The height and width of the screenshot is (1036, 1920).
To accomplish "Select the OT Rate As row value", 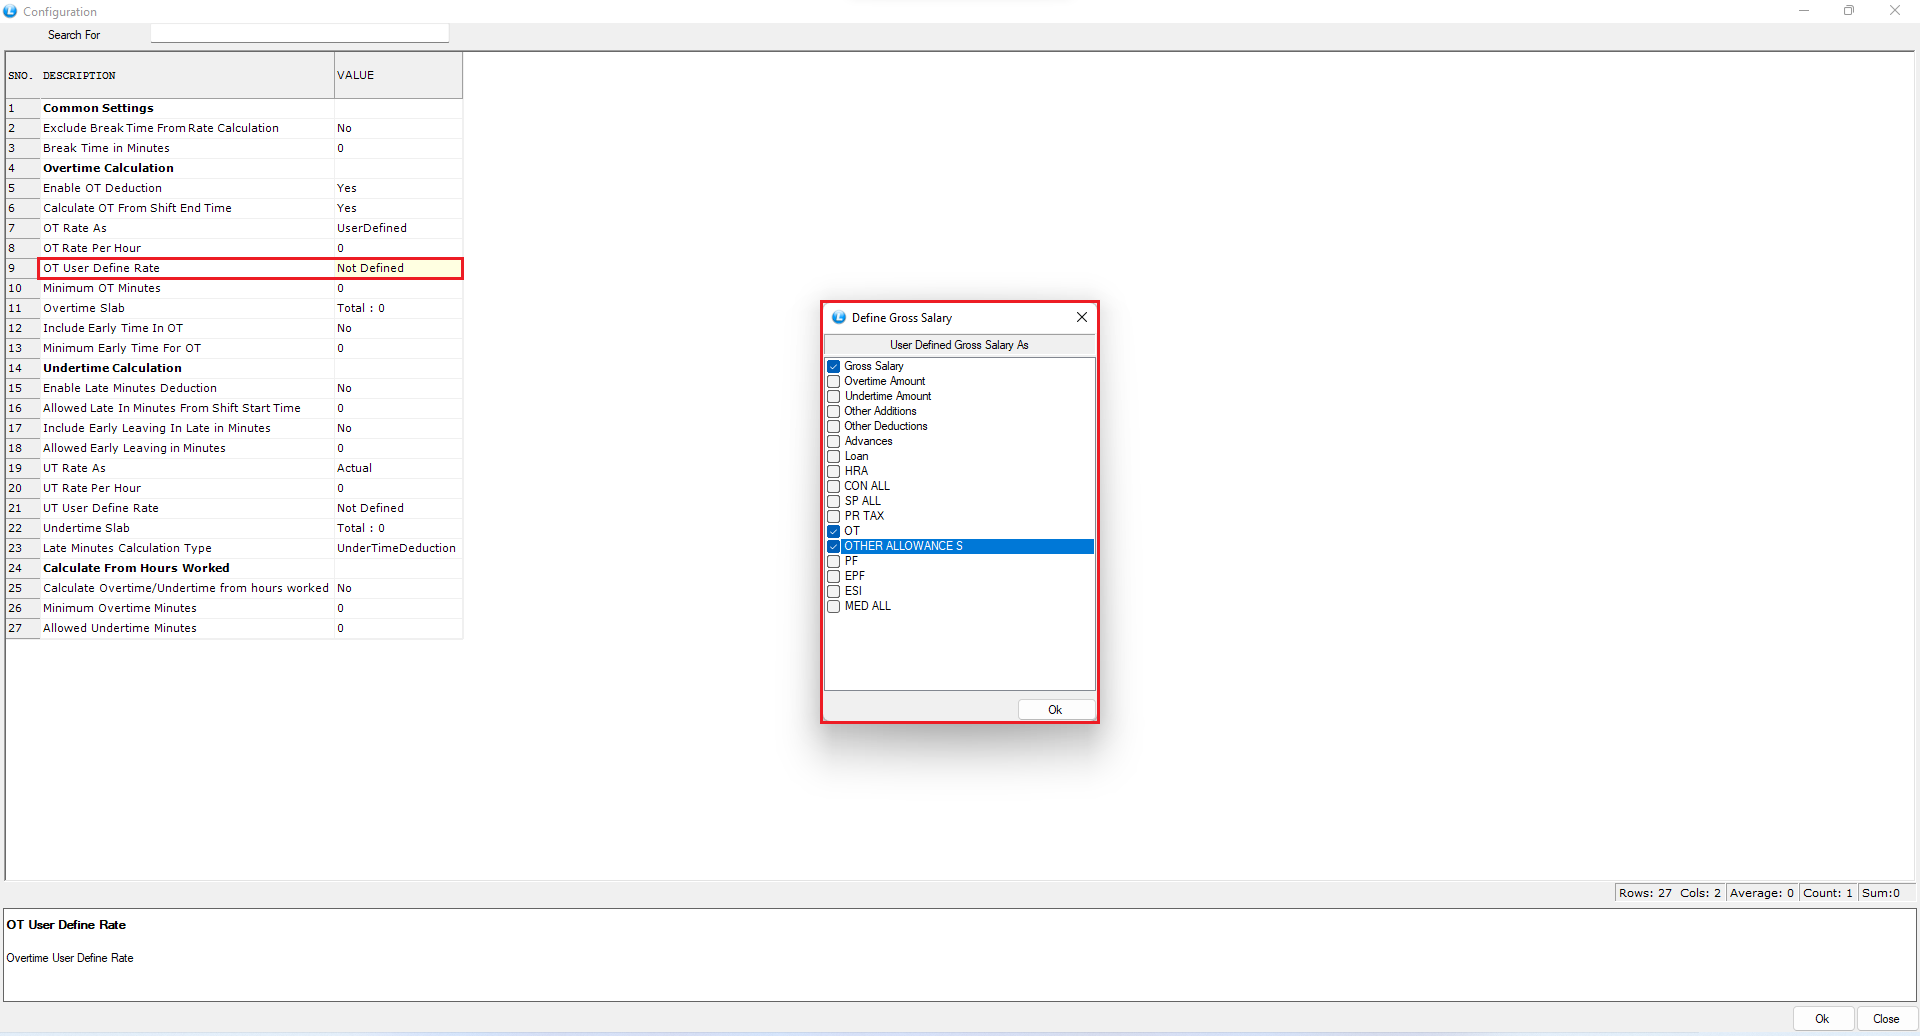I will pos(397,228).
